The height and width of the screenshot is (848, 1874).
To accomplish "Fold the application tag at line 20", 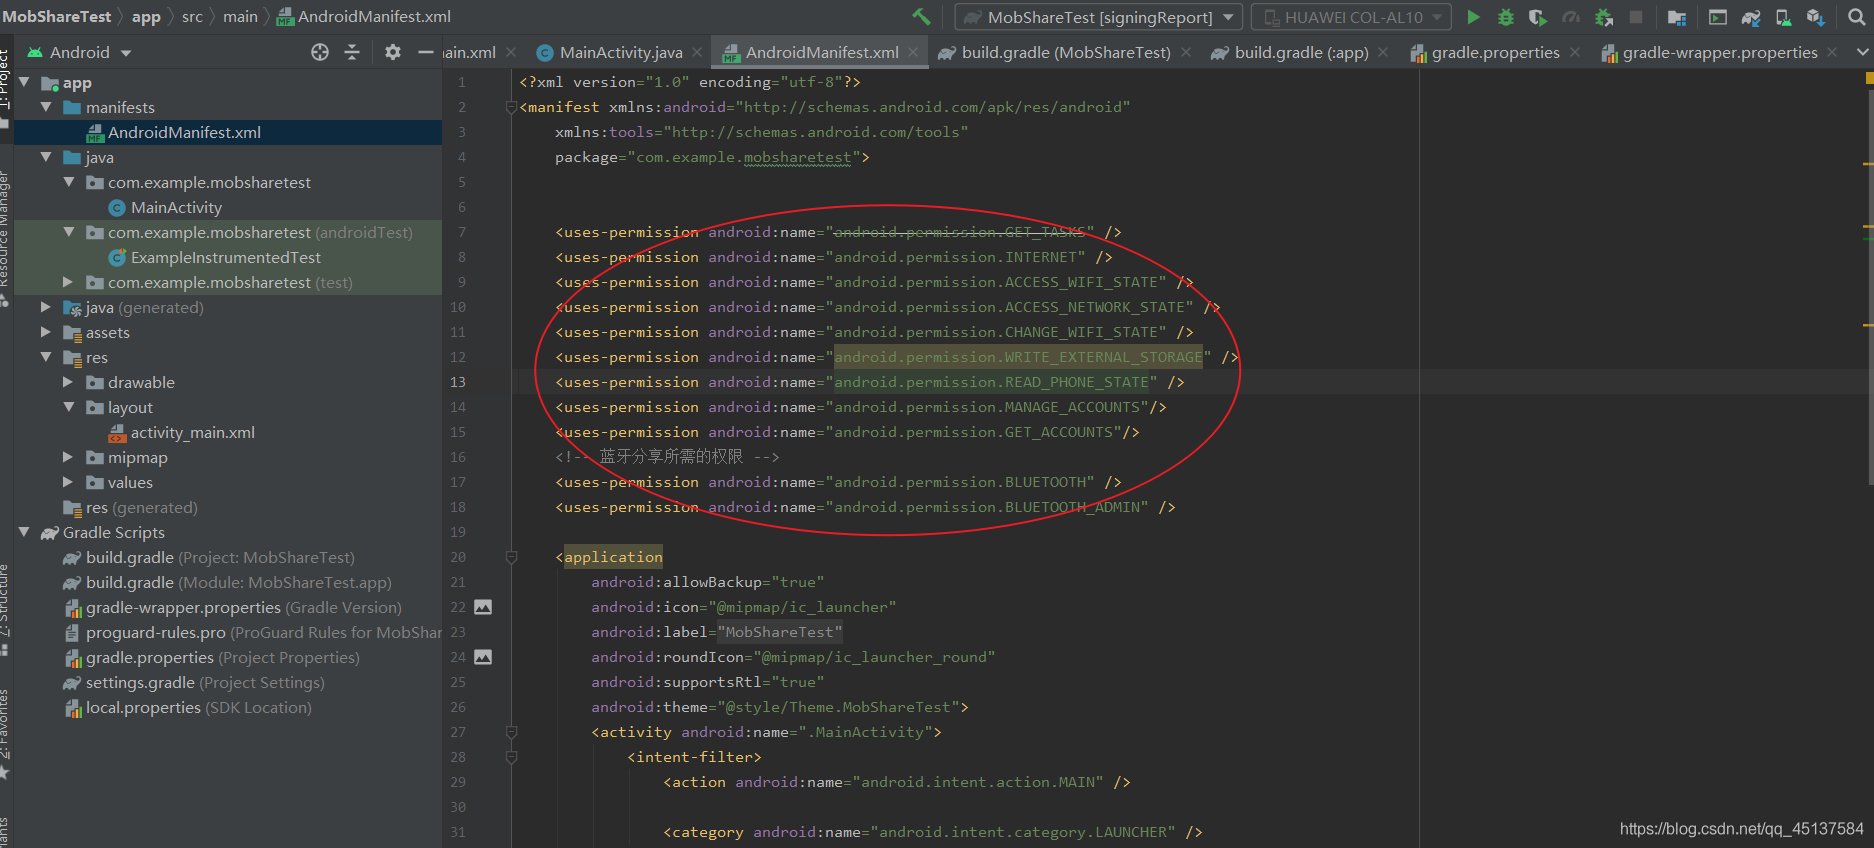I will [x=511, y=557].
